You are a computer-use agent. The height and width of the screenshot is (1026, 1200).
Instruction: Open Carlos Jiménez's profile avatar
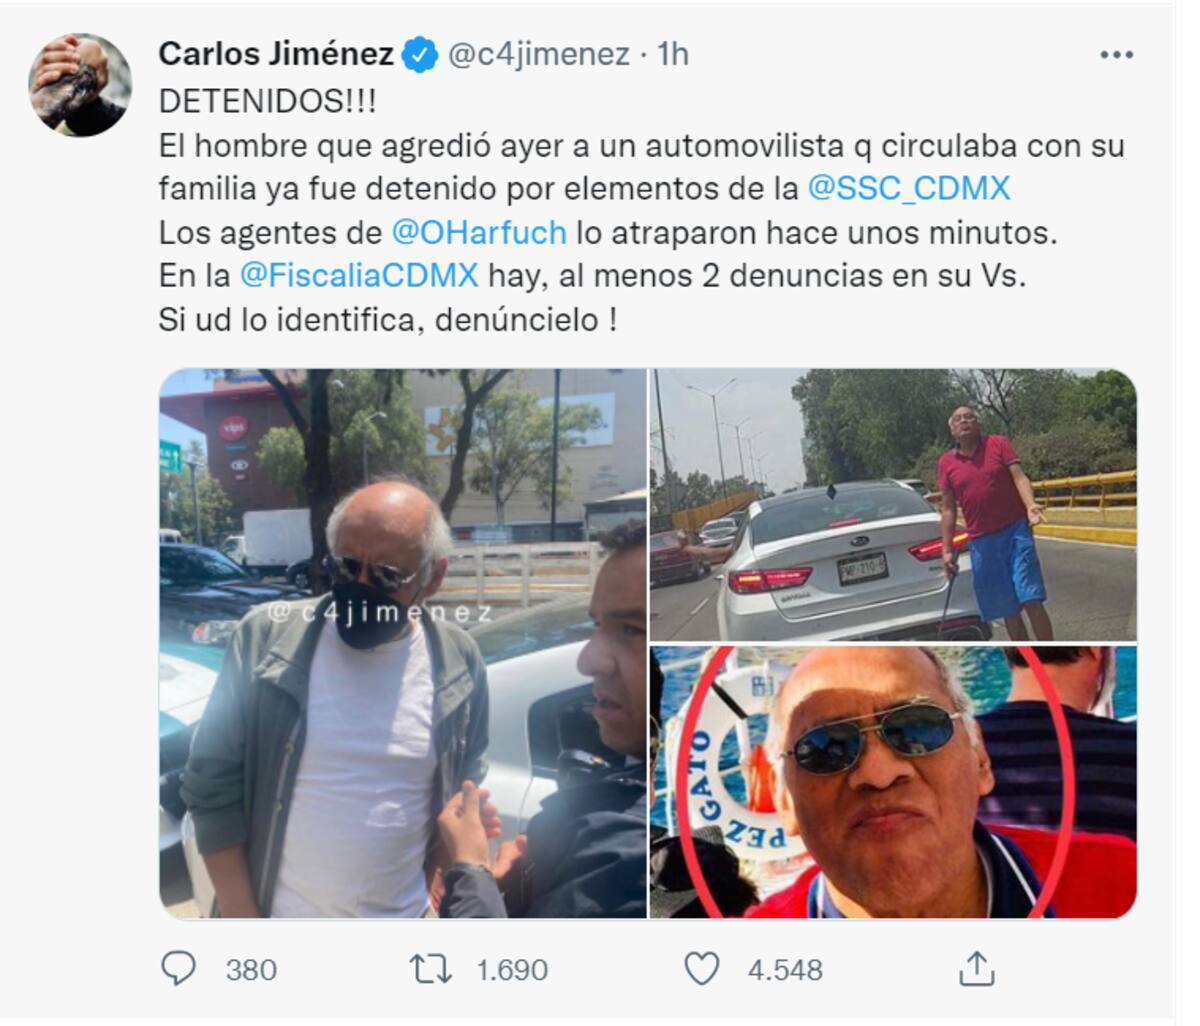[x=80, y=85]
